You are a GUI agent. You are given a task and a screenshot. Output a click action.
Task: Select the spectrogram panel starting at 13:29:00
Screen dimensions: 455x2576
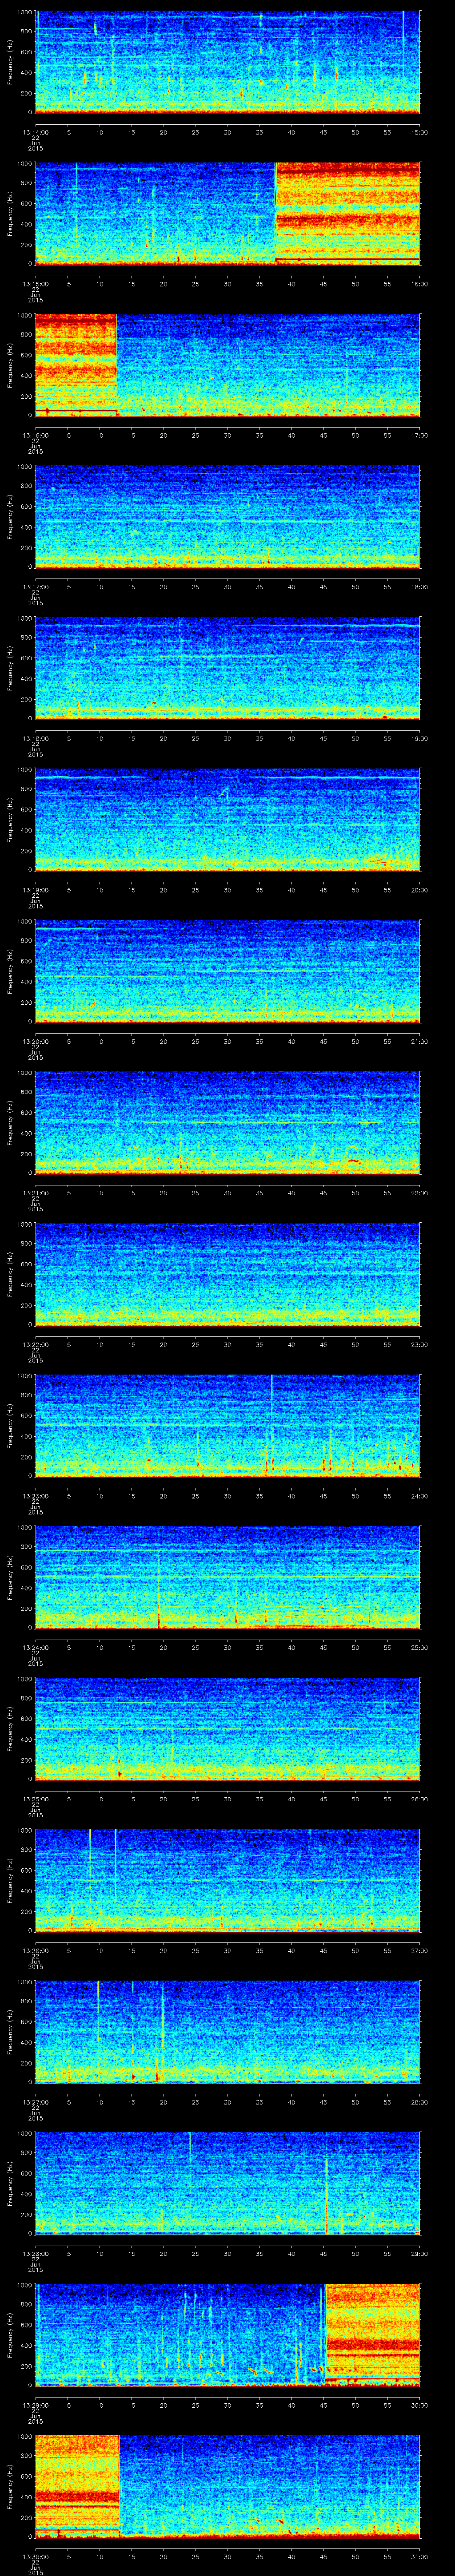[x=227, y=2335]
